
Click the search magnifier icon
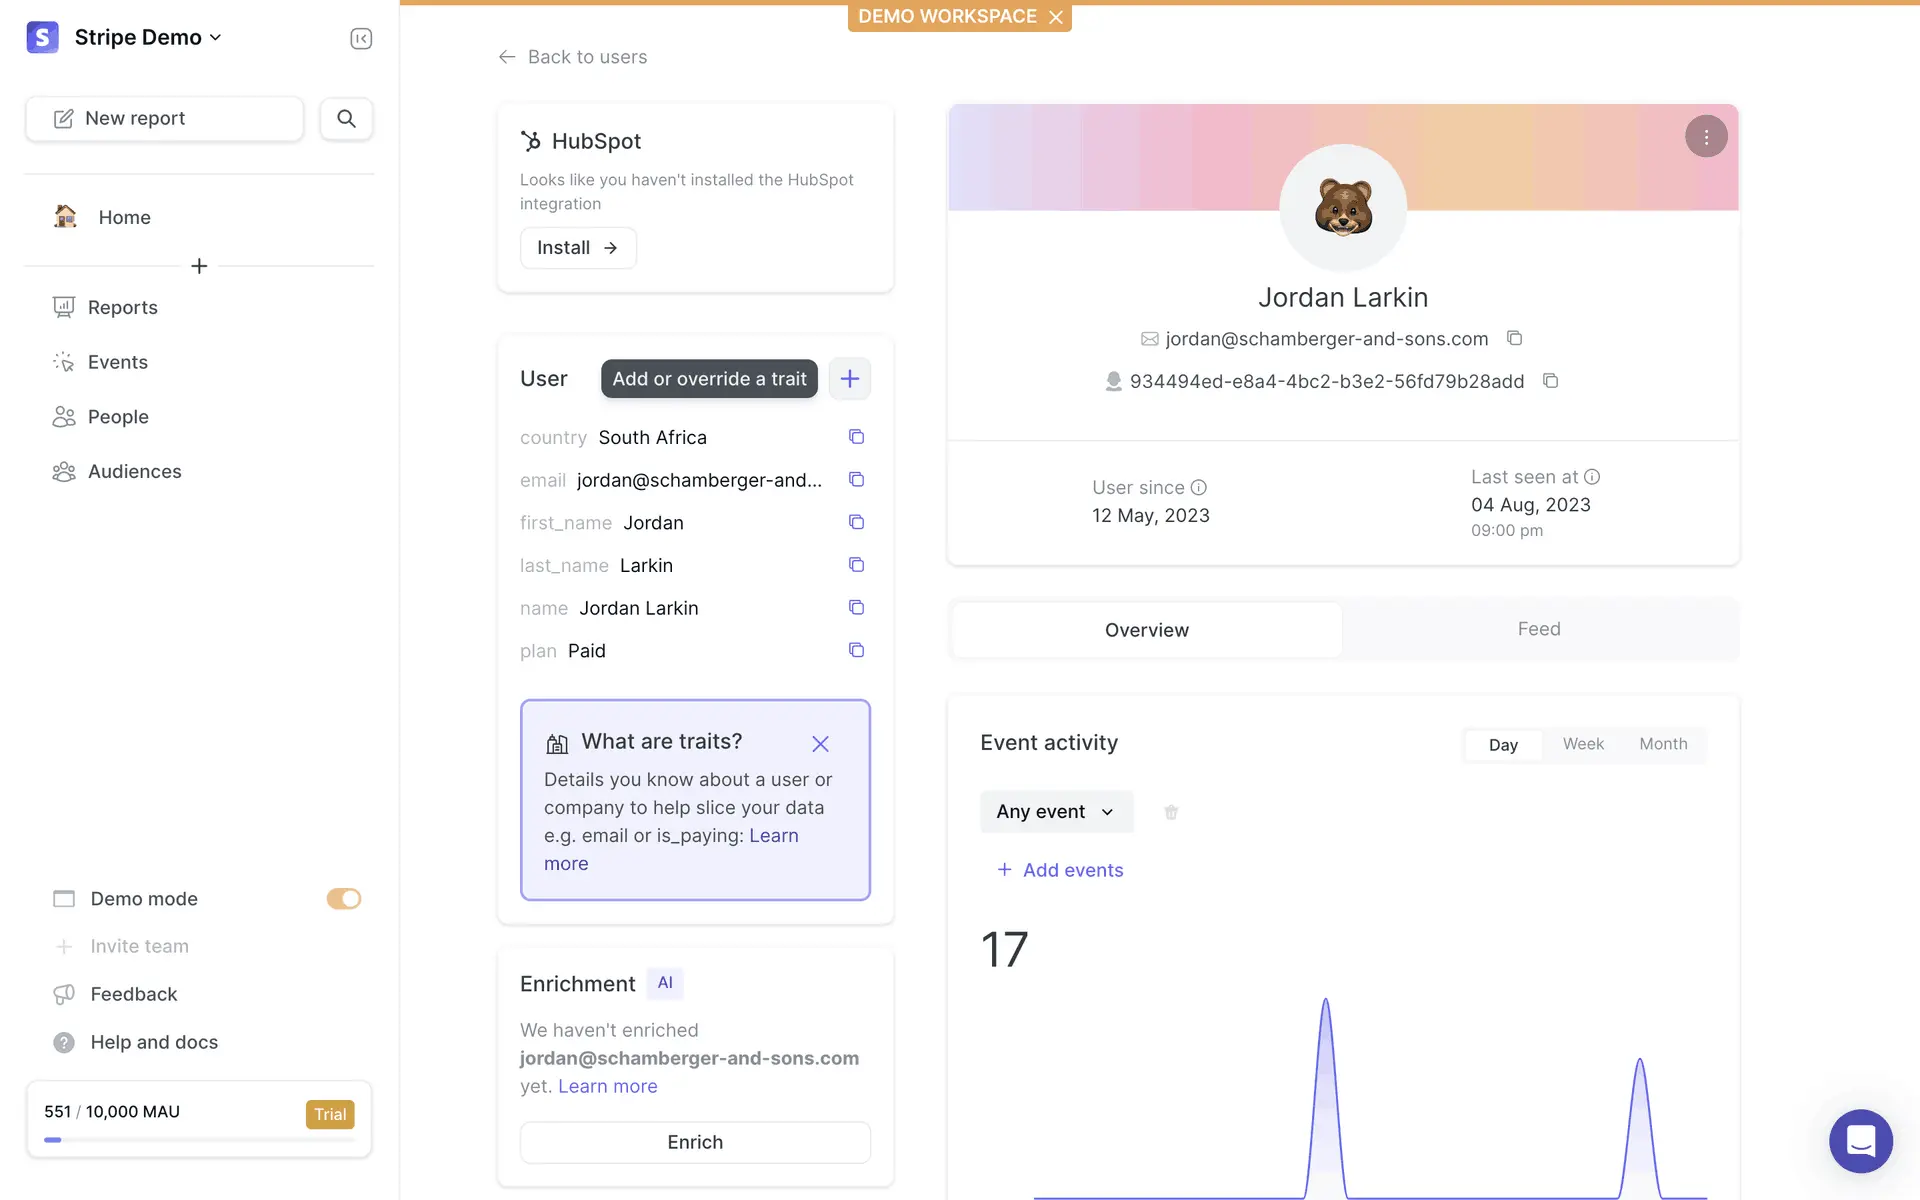tap(346, 118)
